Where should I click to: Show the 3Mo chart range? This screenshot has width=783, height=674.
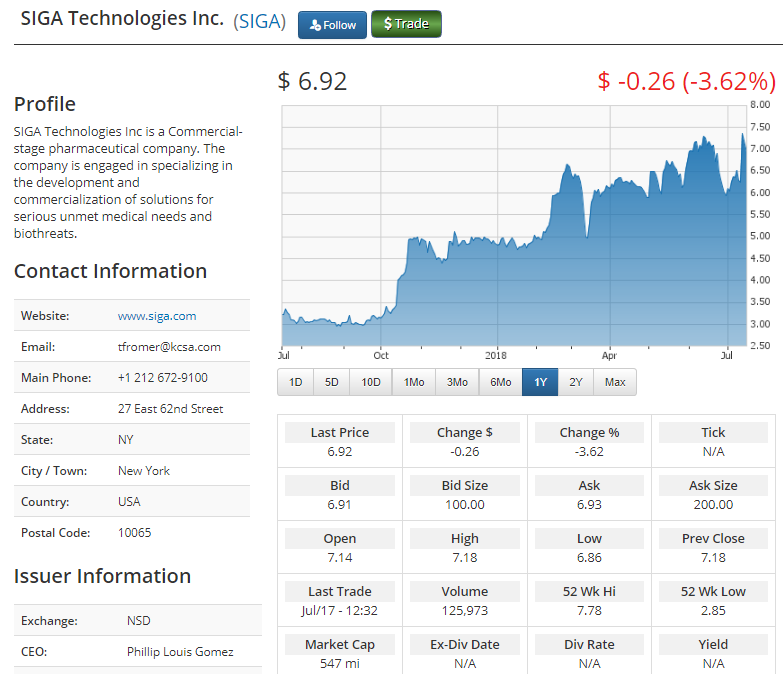457,382
